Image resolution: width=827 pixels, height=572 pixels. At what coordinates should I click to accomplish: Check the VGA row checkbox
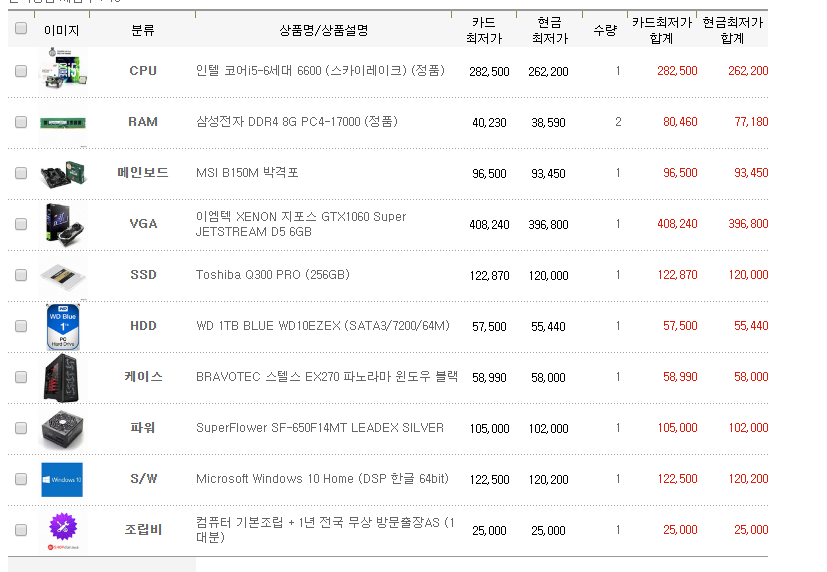coord(21,224)
